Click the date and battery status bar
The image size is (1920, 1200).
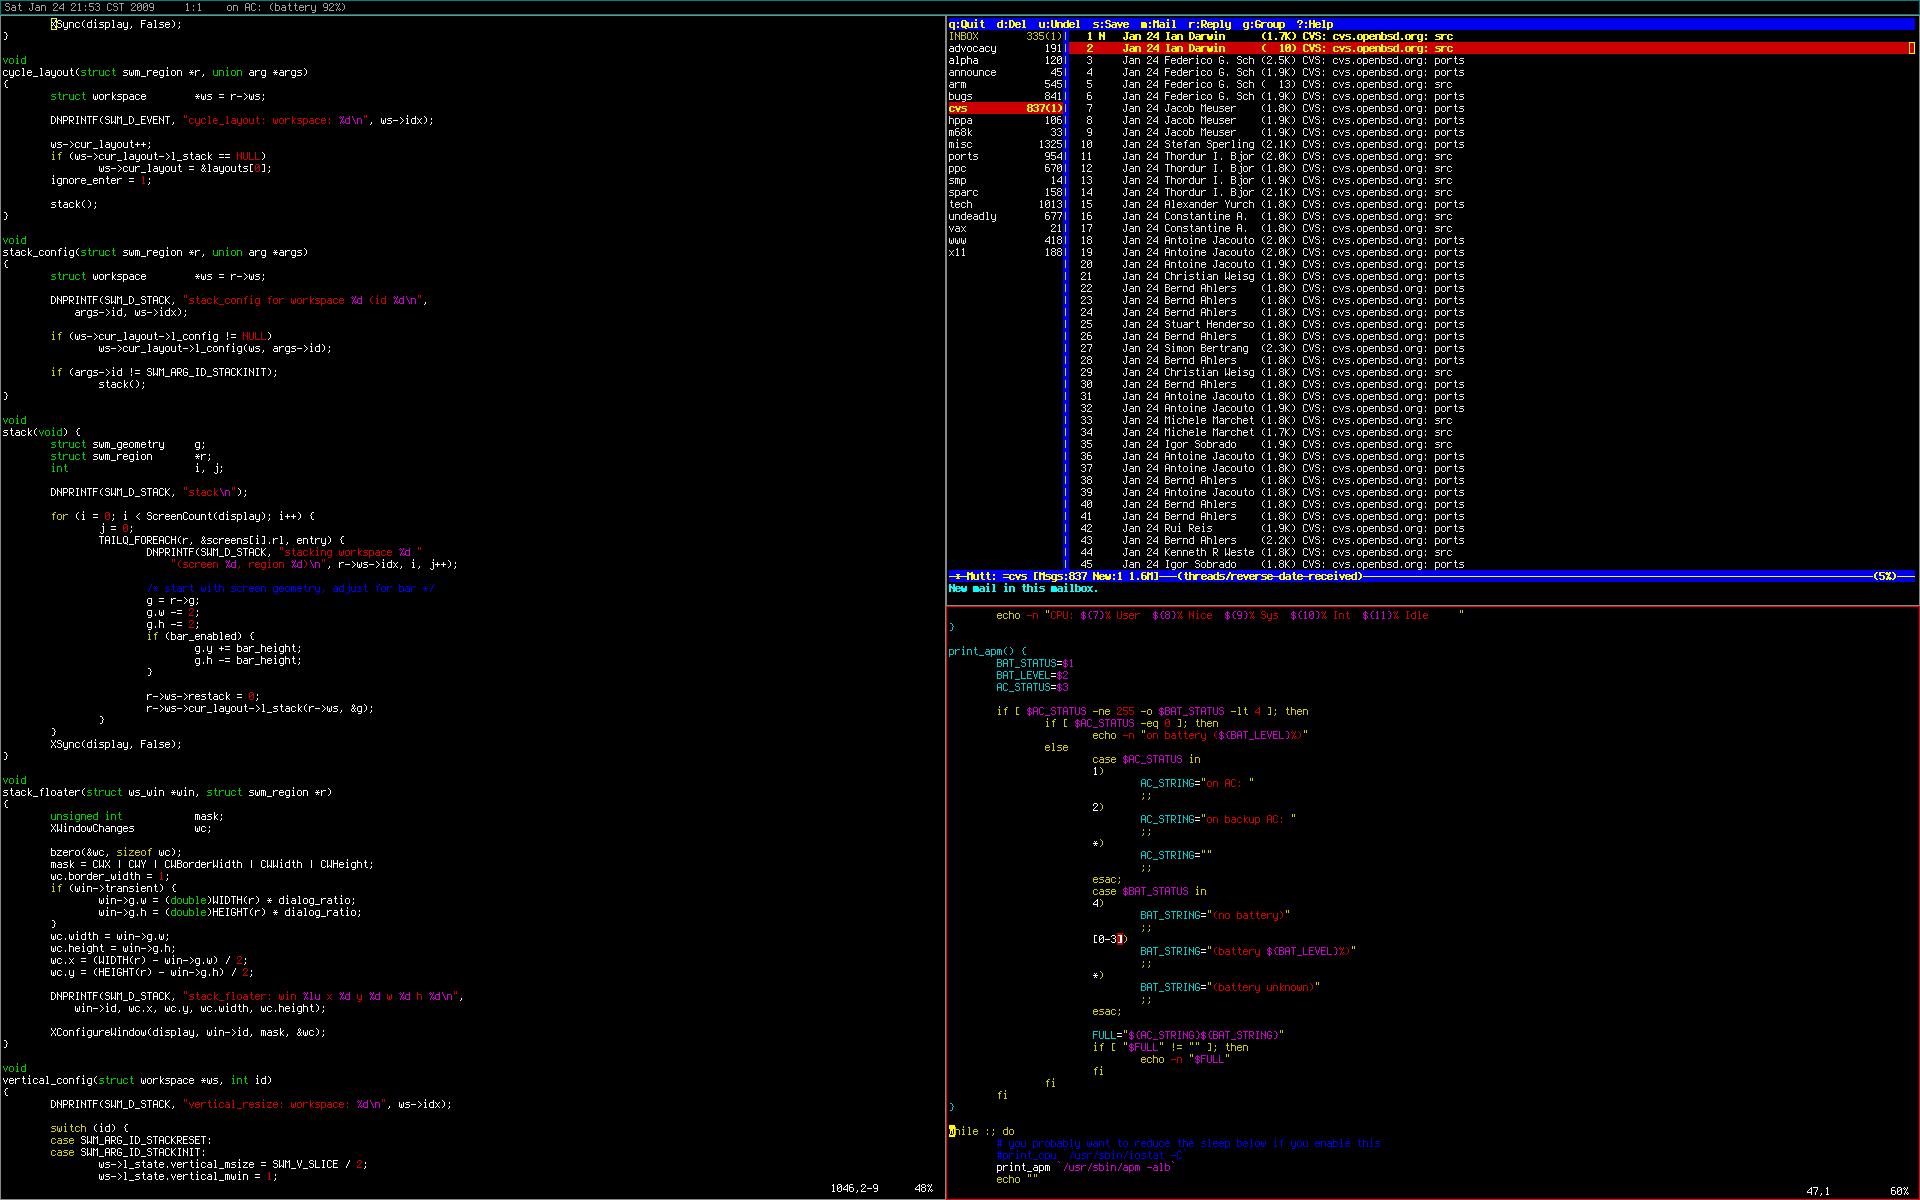point(175,7)
